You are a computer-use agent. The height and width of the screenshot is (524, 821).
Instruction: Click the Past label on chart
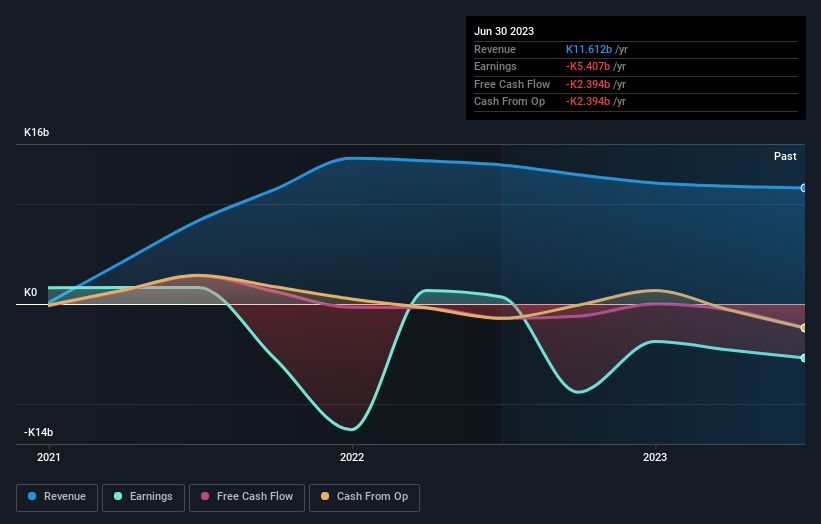click(785, 157)
